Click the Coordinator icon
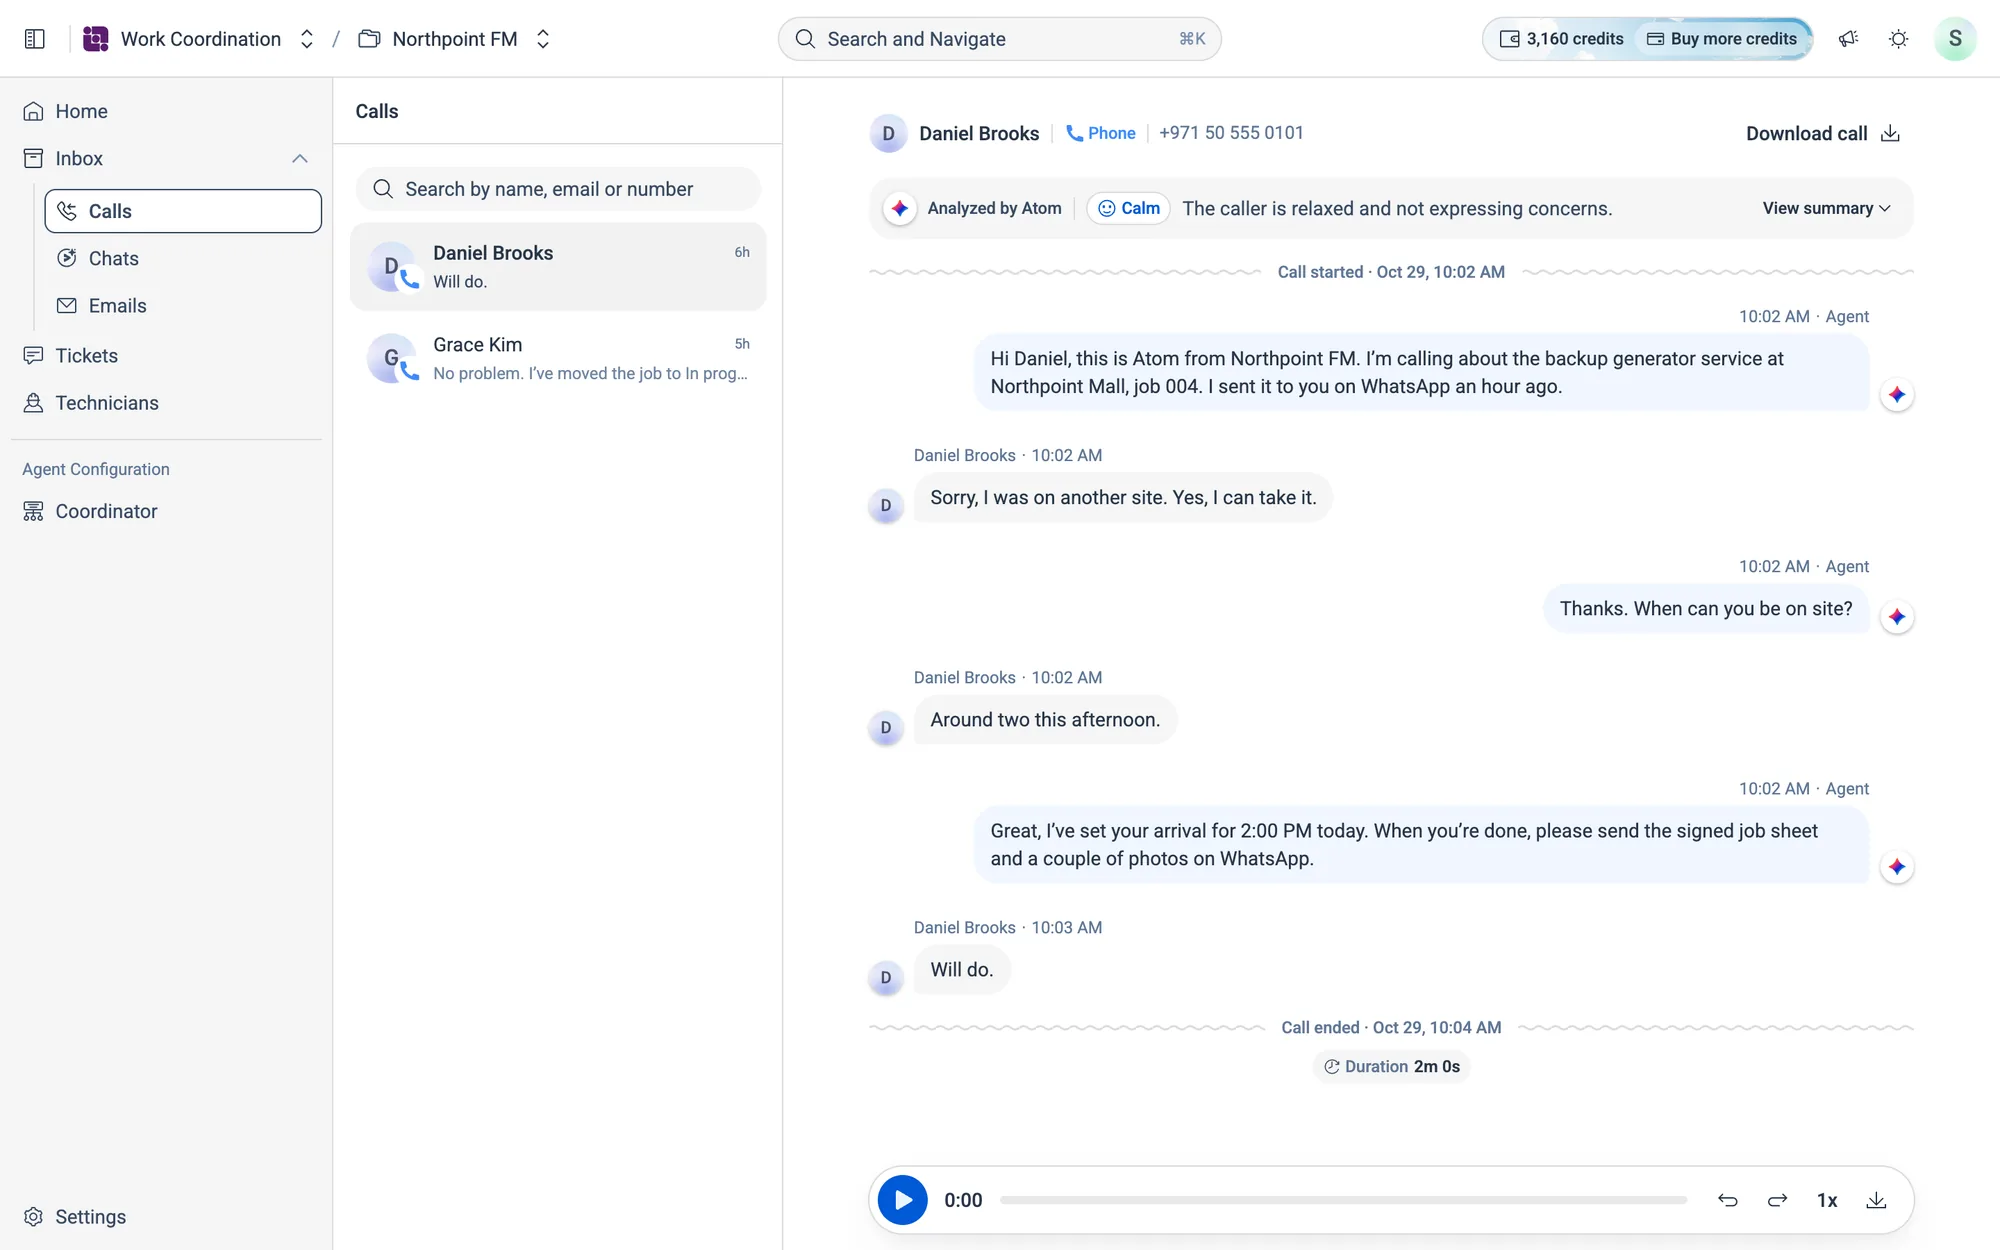 coord(33,511)
